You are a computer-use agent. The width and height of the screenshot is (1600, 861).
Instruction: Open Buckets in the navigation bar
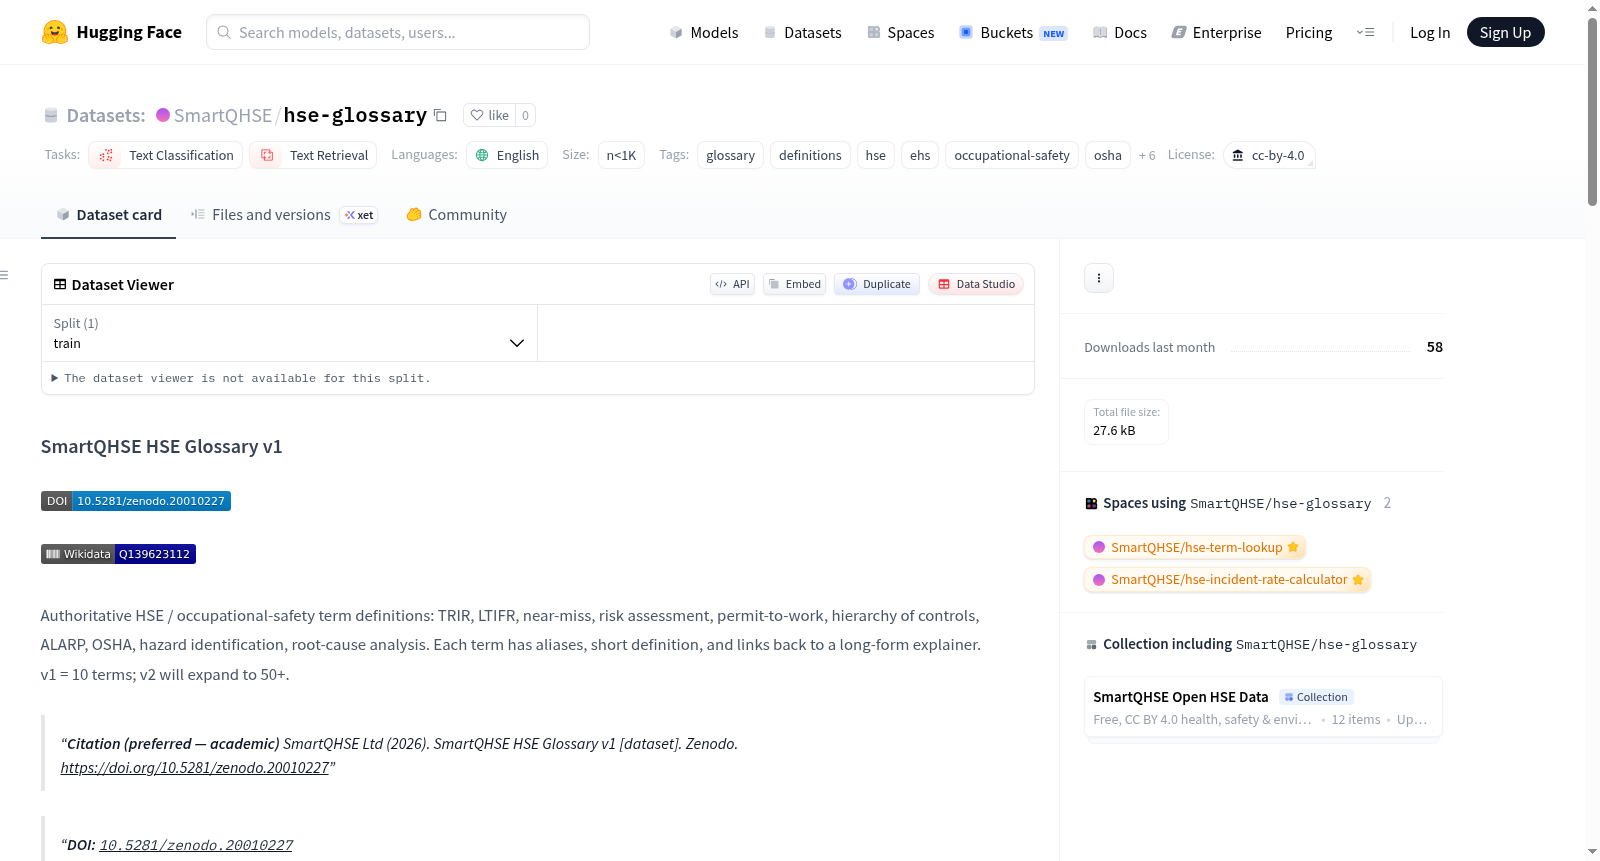[x=1013, y=32]
